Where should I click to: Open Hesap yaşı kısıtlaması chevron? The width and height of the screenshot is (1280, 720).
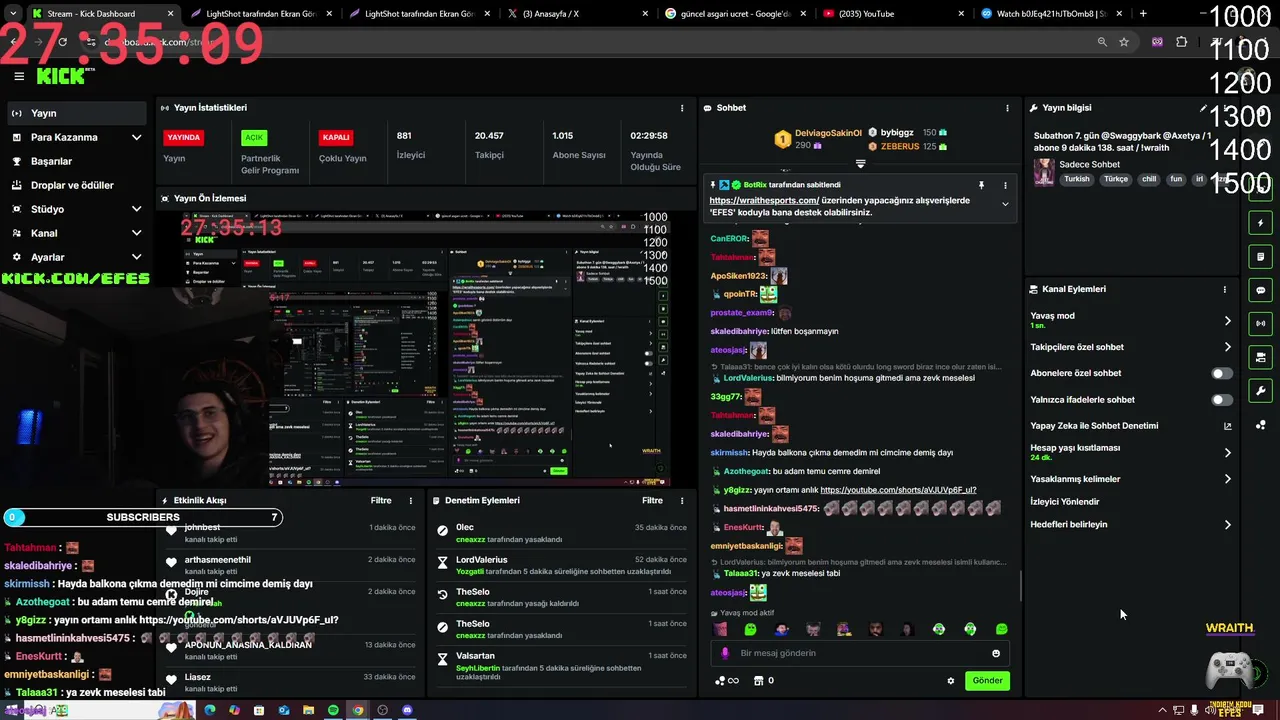tap(1227, 453)
